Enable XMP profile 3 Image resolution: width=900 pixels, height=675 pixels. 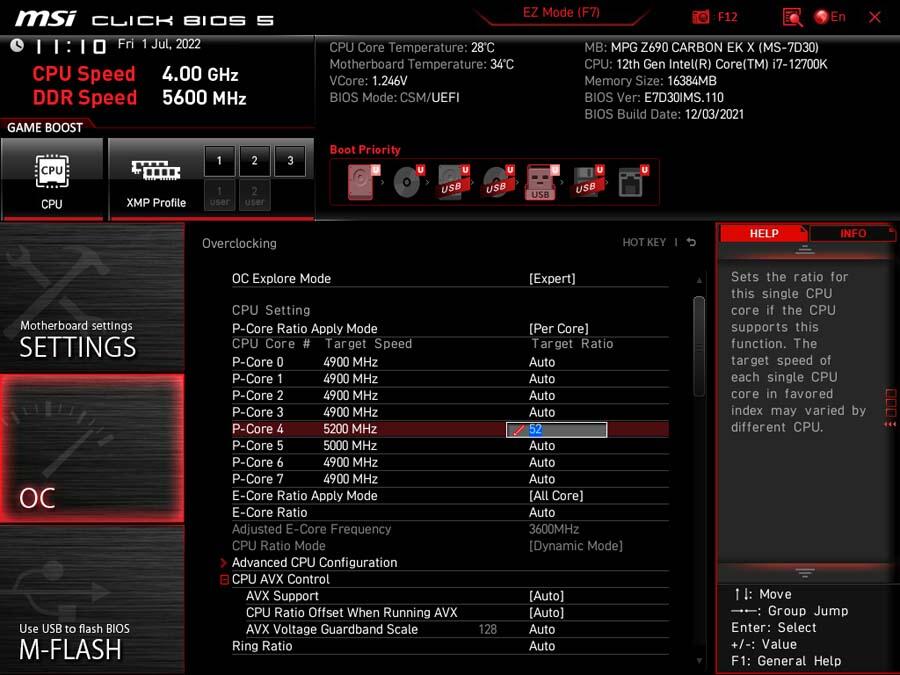(x=290, y=161)
